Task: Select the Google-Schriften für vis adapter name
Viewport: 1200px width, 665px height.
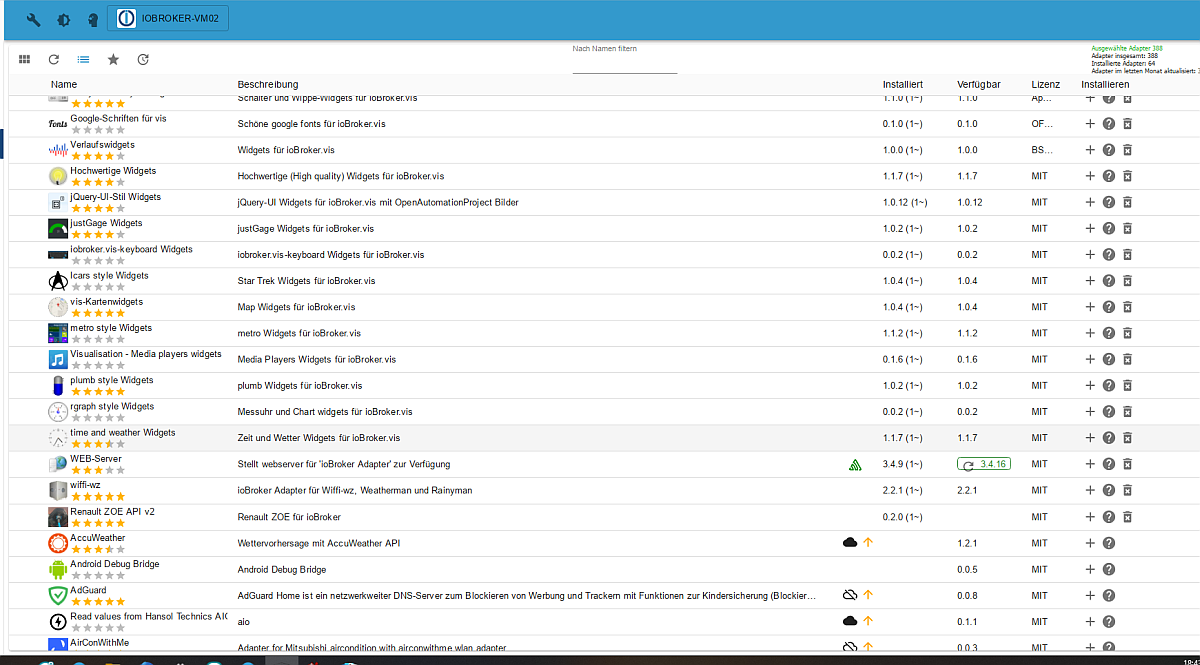Action: click(118, 118)
